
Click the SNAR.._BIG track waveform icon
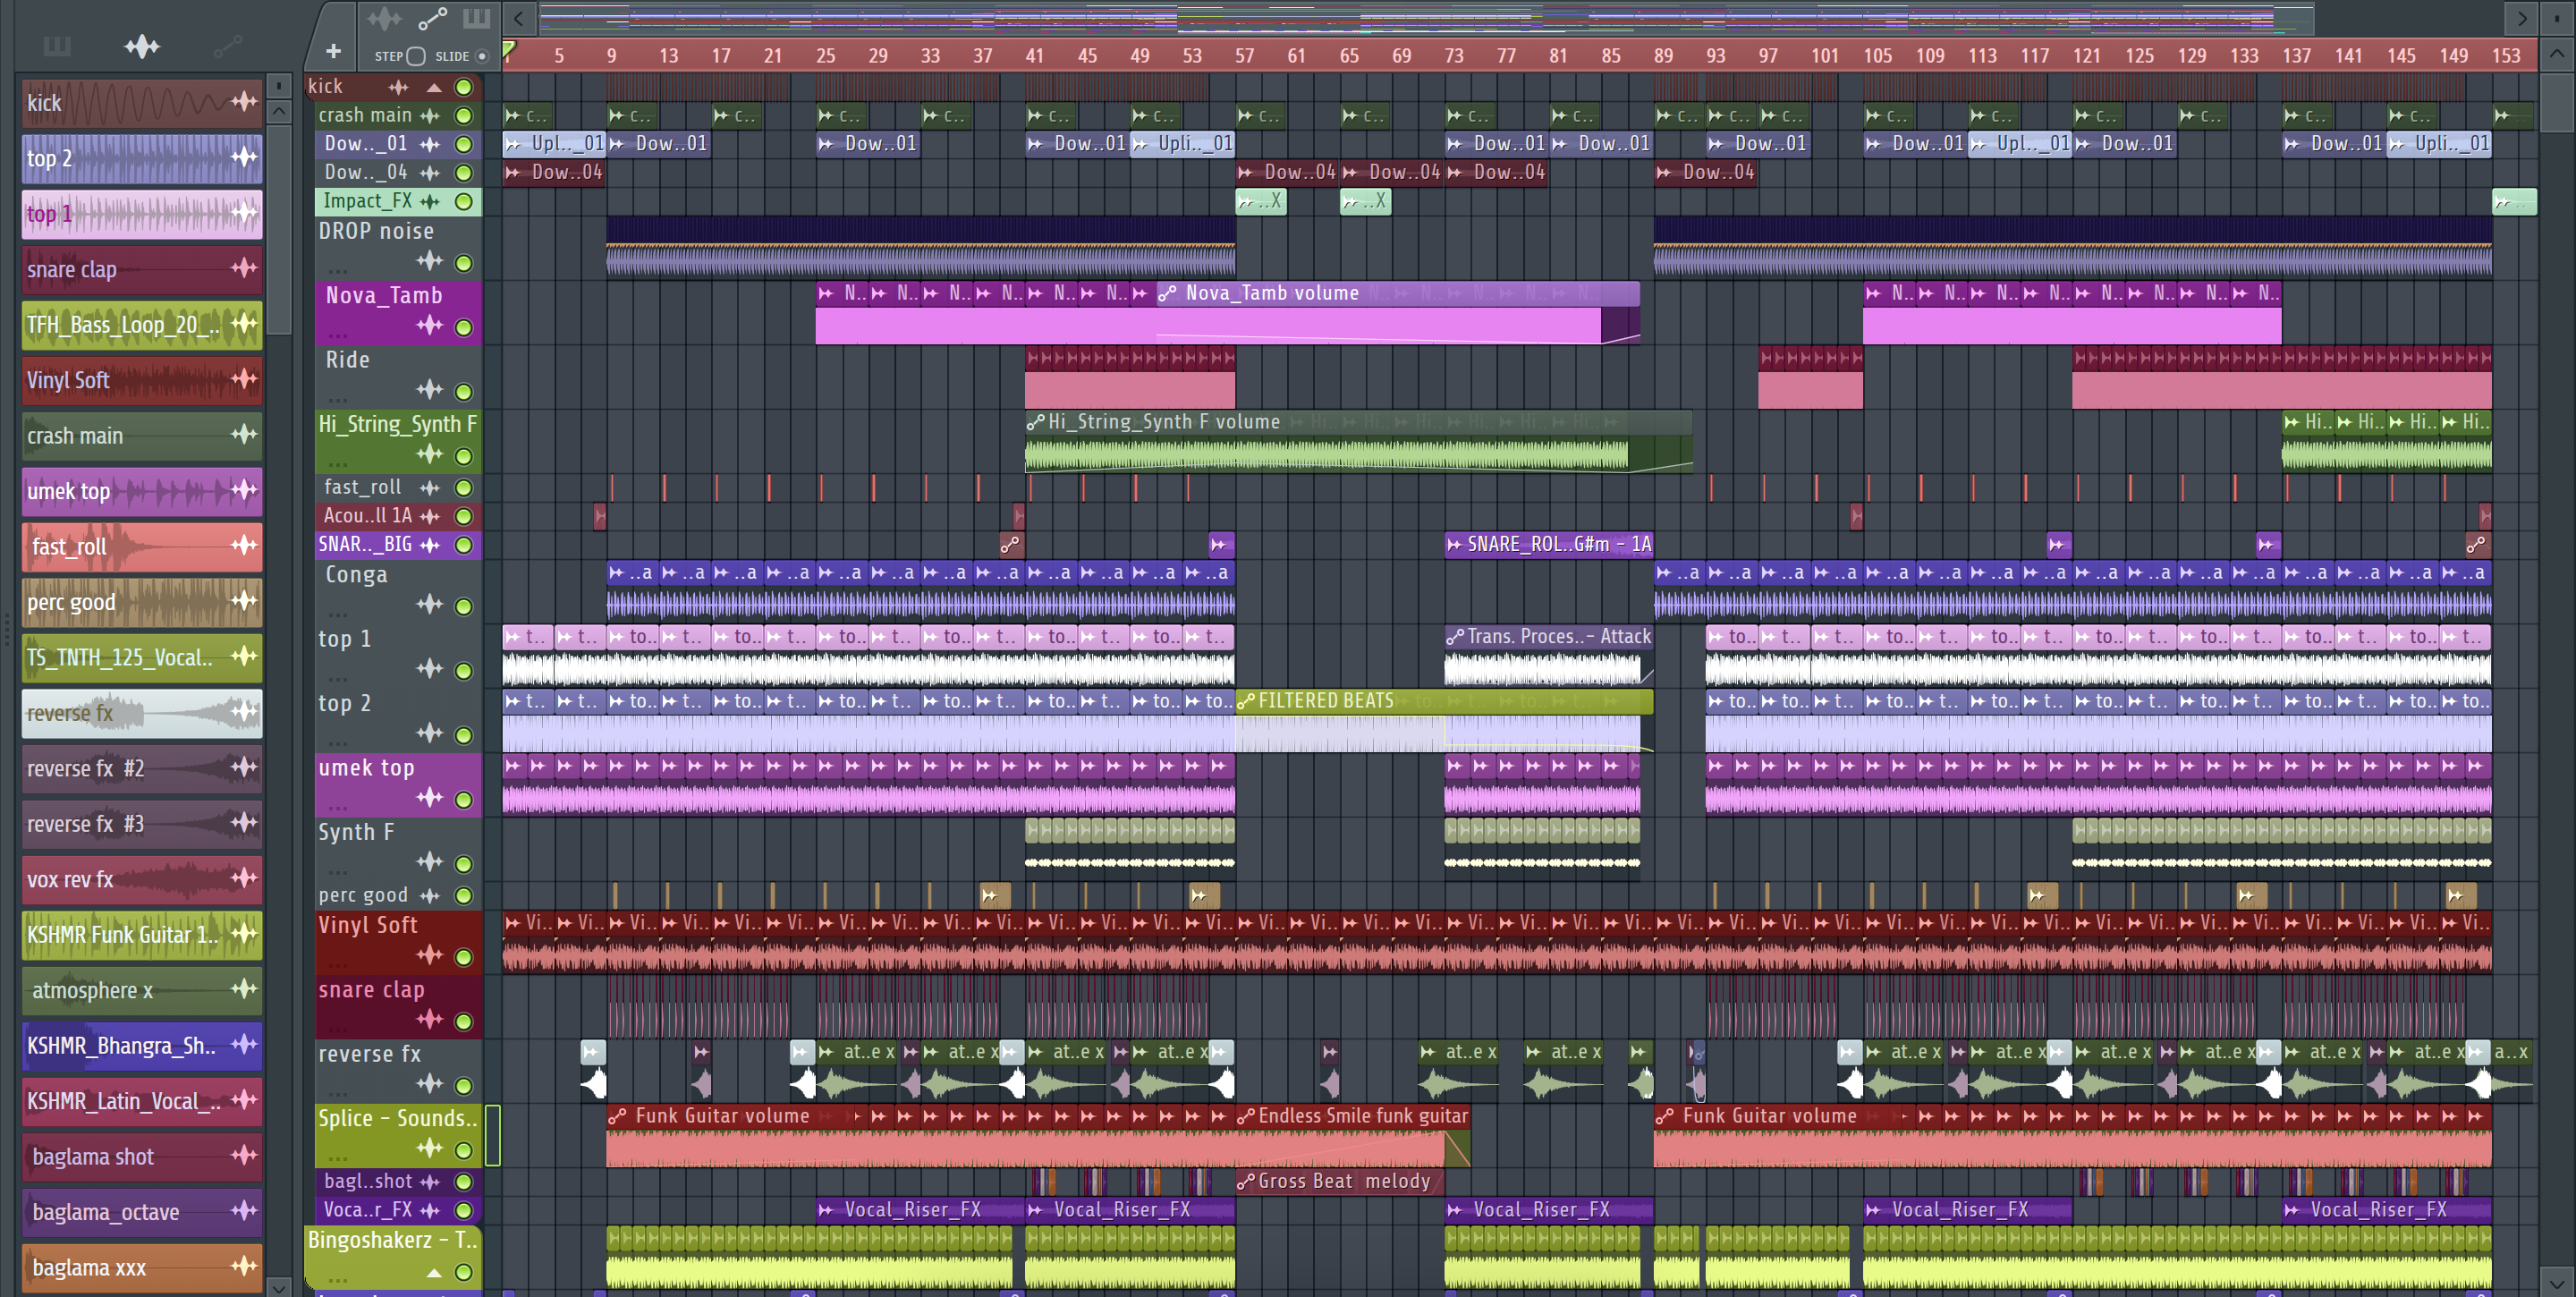(430, 545)
